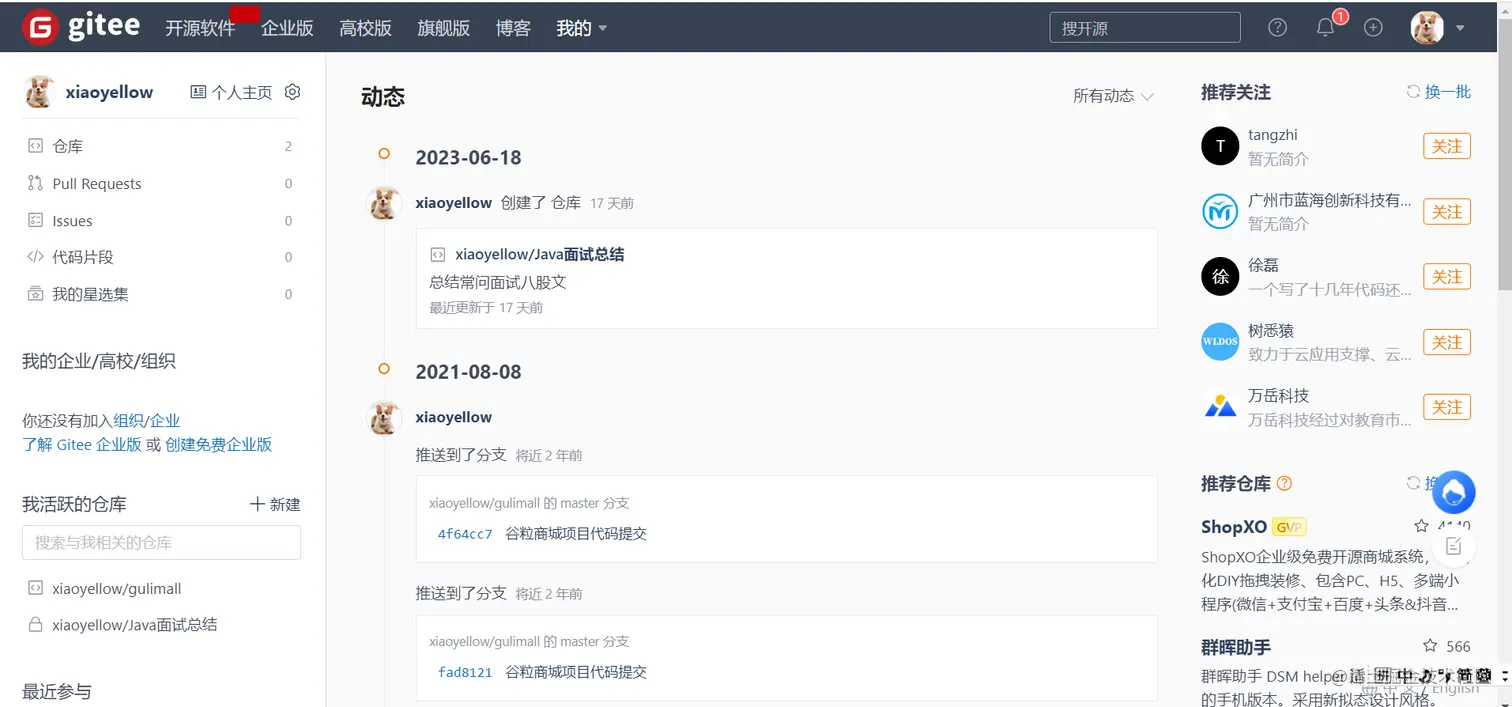Click the xiaoyellow username in sidebar header

pos(109,92)
